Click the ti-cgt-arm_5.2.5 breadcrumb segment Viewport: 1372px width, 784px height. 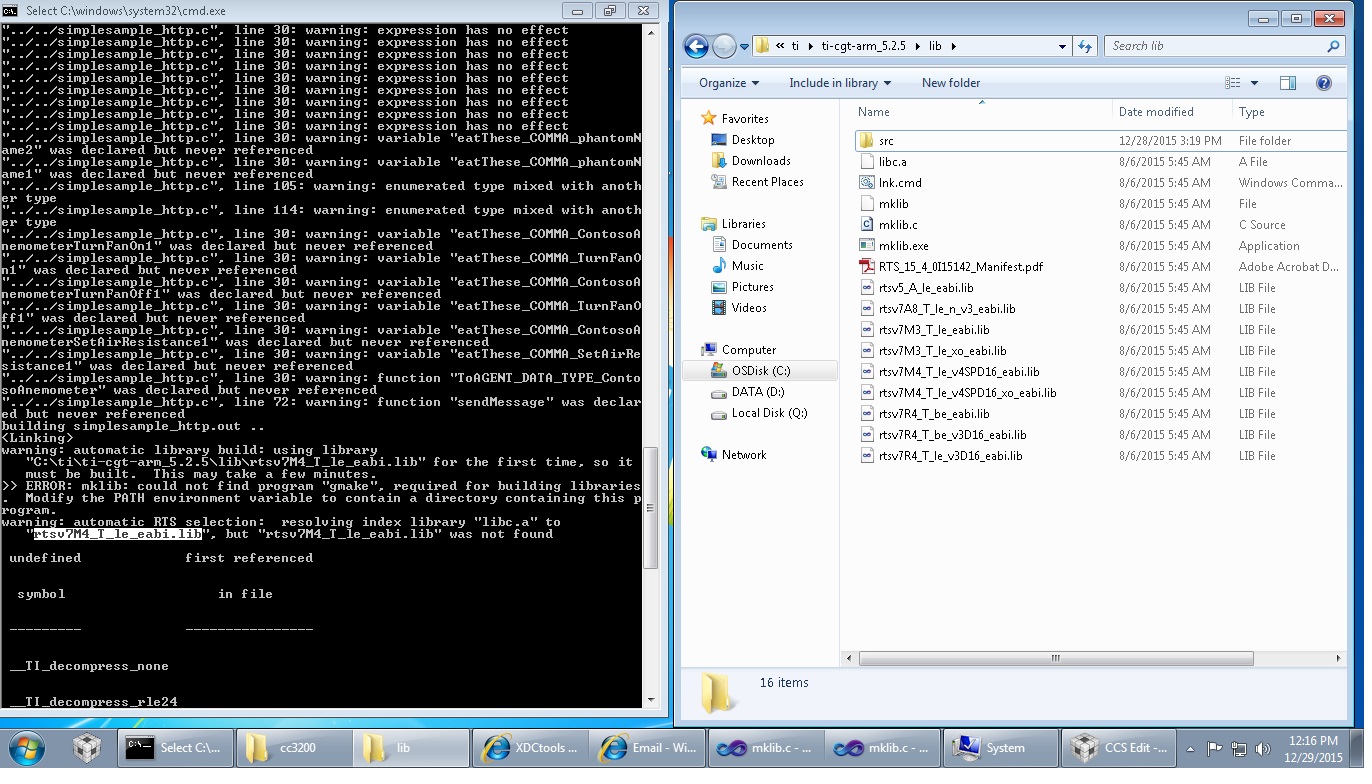[864, 46]
